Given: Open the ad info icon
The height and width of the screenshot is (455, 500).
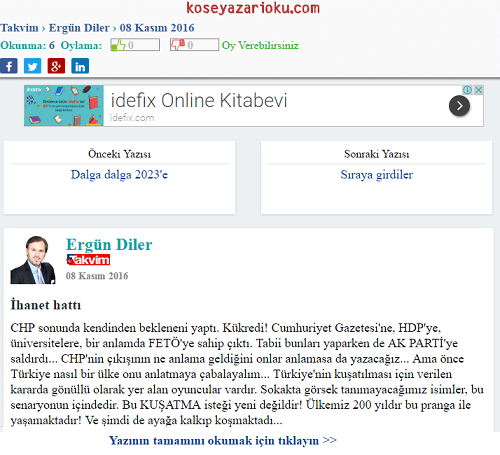Looking at the screenshot, I should point(468,90).
